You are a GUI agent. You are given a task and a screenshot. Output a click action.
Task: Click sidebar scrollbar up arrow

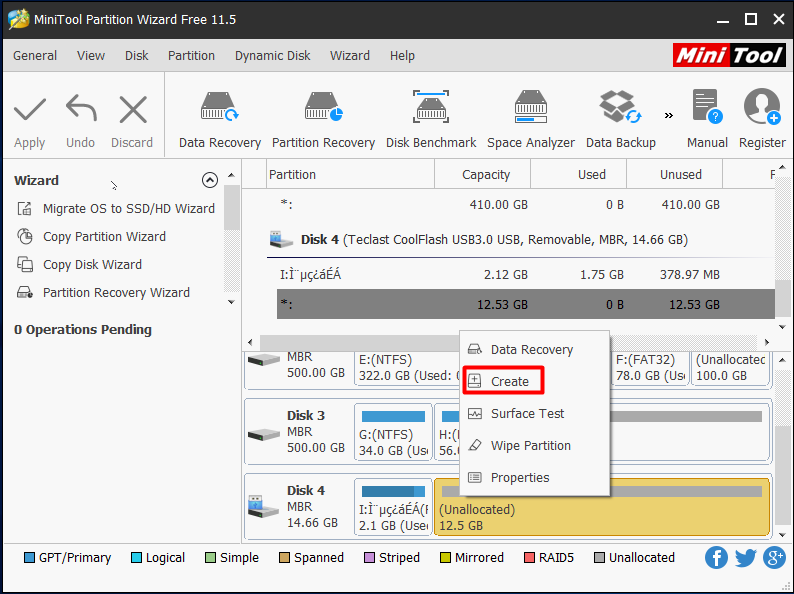click(231, 175)
